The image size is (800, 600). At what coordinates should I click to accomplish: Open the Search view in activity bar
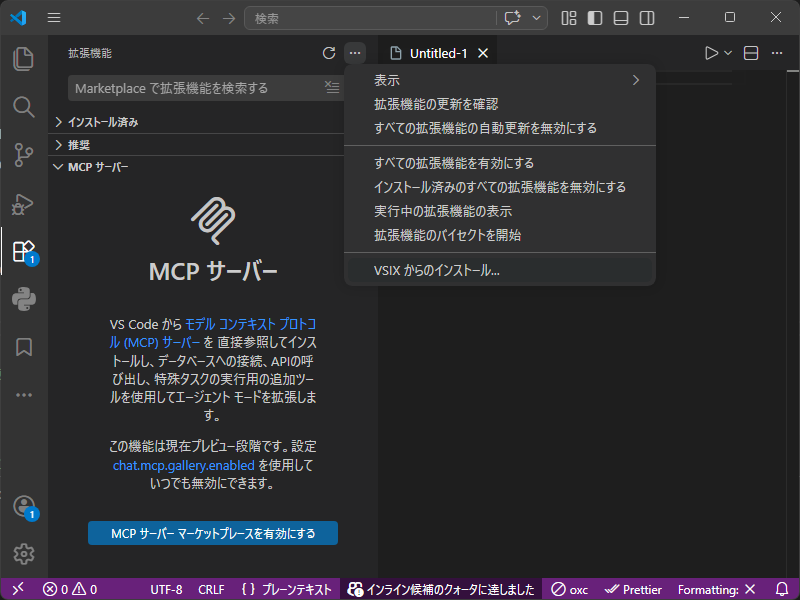coord(23,107)
